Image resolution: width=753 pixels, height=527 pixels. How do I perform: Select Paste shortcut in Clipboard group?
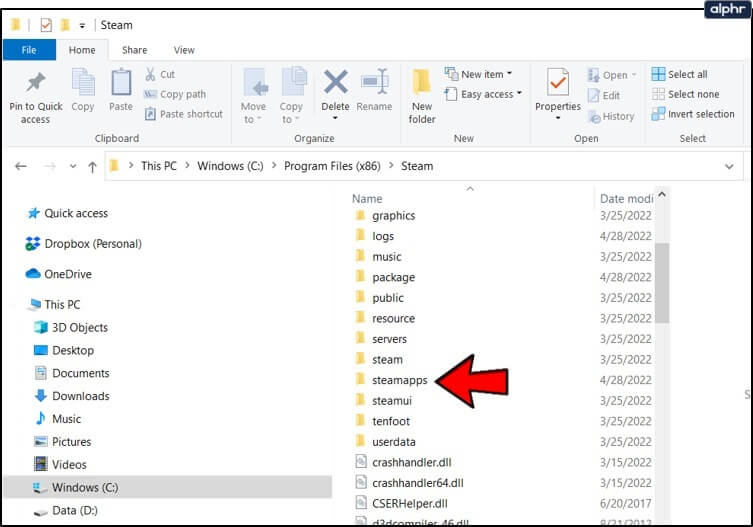point(184,114)
